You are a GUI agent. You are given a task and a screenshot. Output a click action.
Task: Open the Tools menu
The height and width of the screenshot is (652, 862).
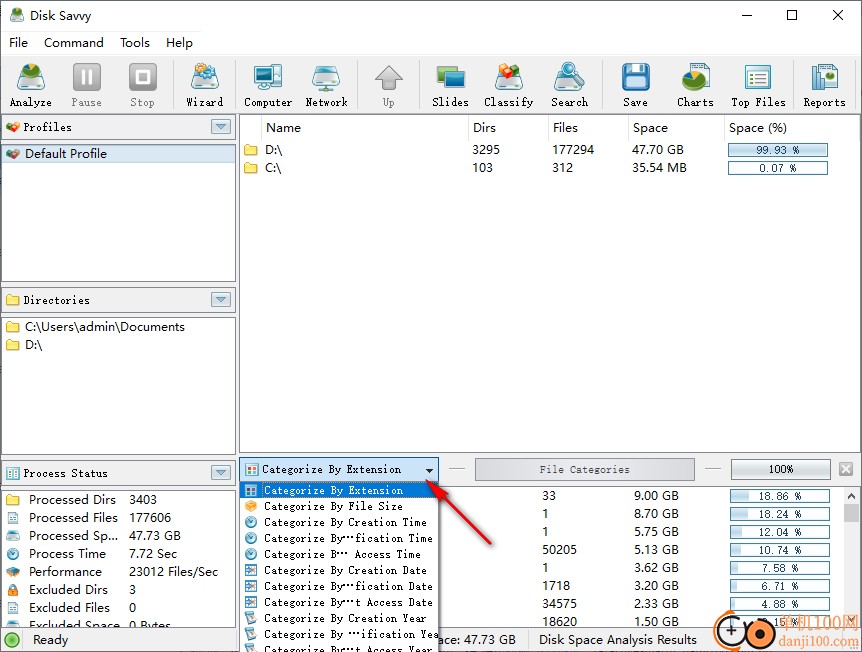pyautogui.click(x=135, y=42)
